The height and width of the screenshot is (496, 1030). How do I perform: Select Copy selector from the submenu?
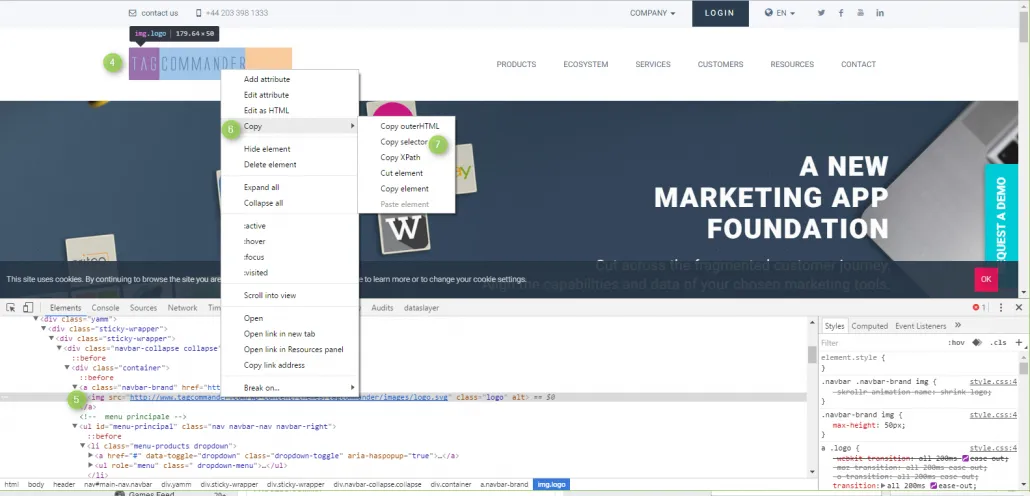(x=403, y=142)
